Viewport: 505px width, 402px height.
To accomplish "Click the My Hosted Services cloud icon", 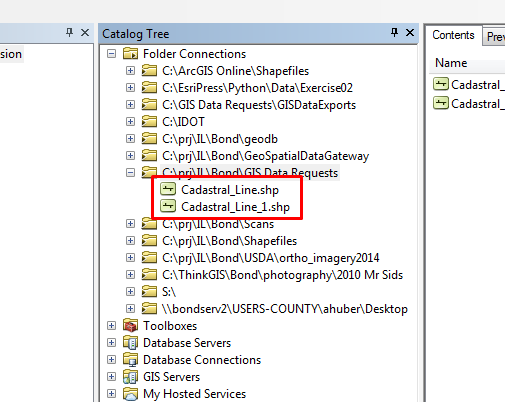I will tap(130, 394).
